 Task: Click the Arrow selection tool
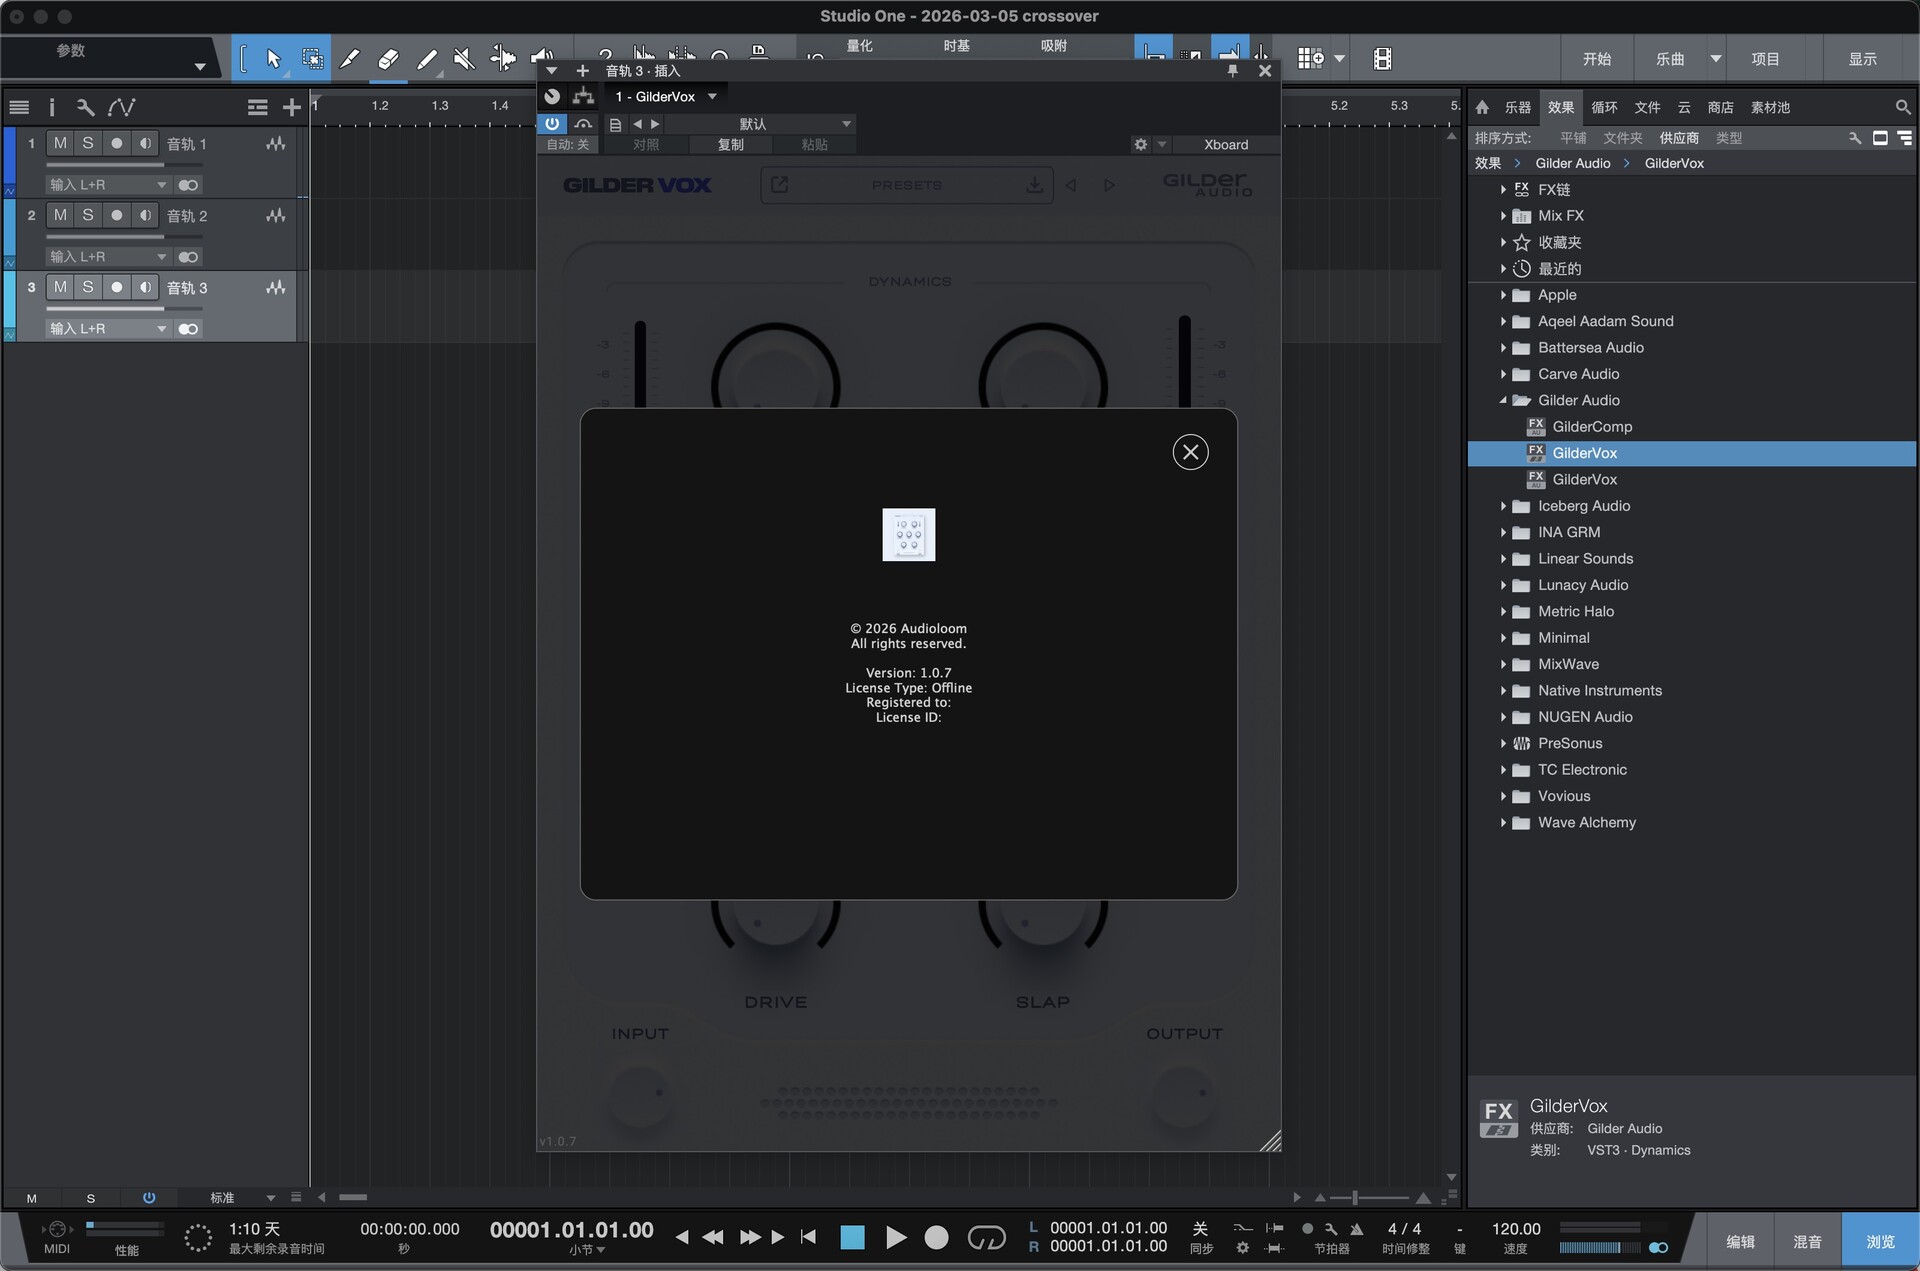click(x=273, y=59)
